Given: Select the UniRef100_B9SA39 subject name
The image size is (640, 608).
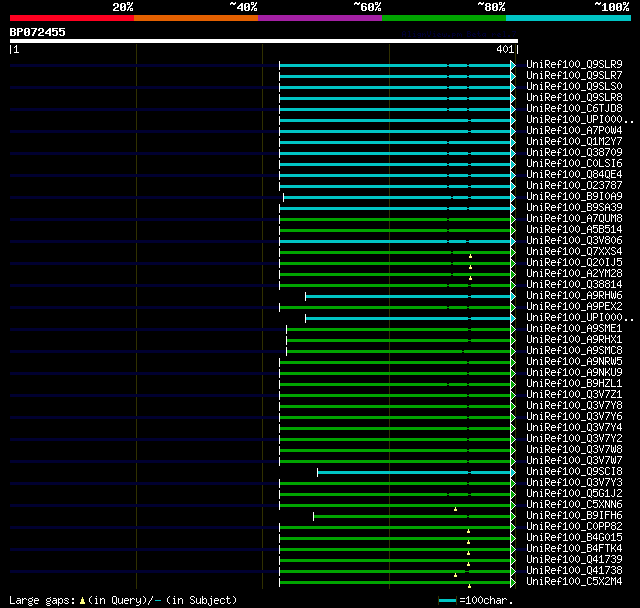Looking at the screenshot, I should 574,208.
